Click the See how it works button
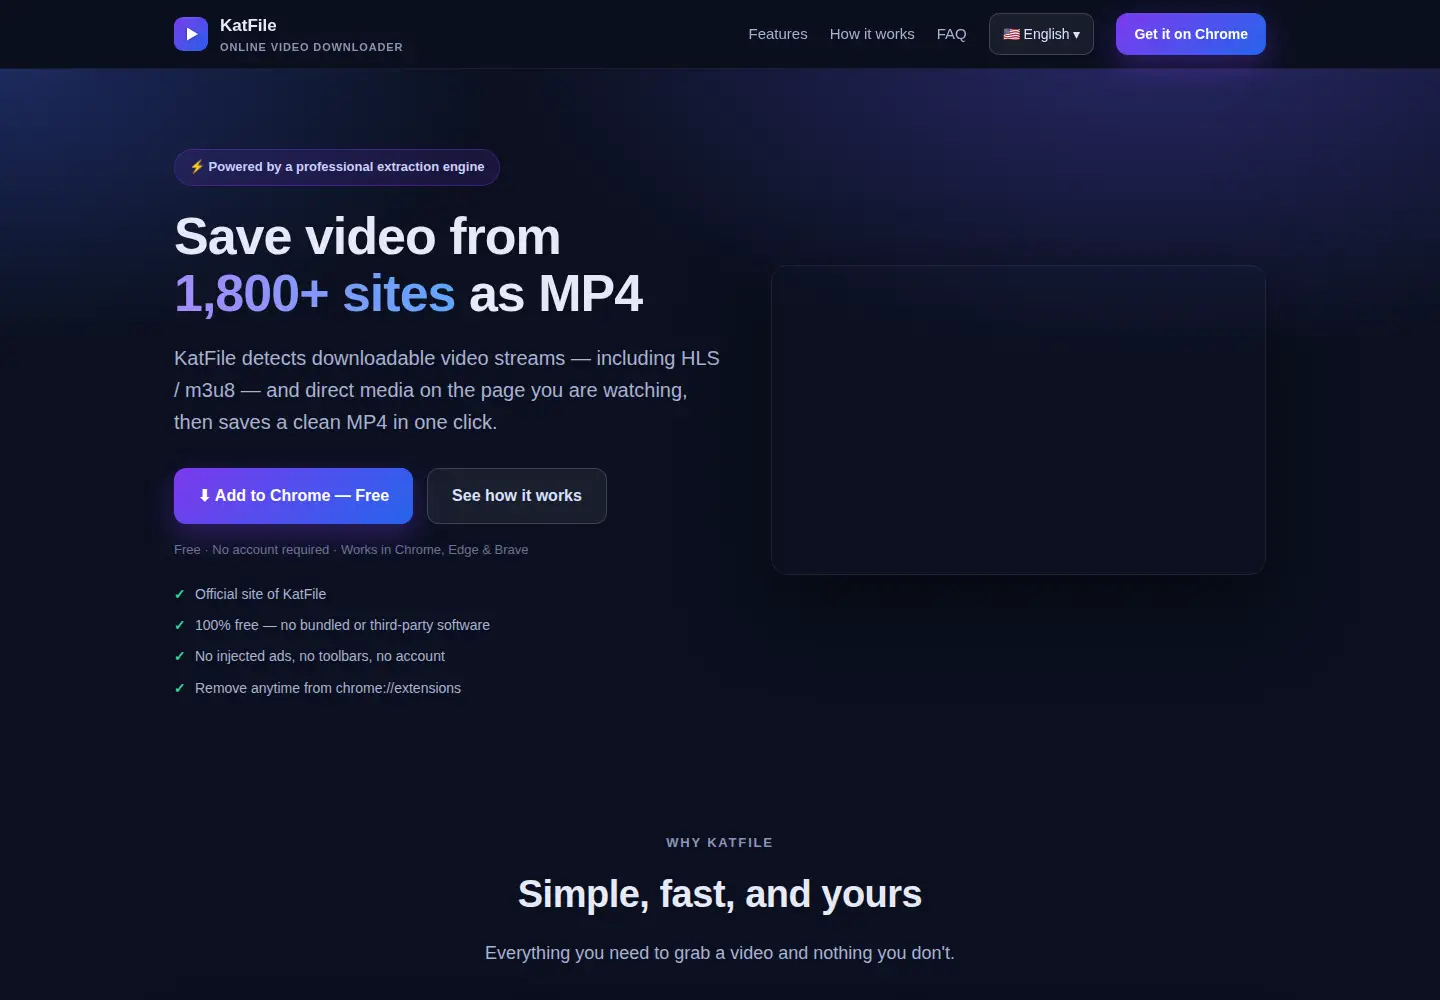 coord(517,496)
